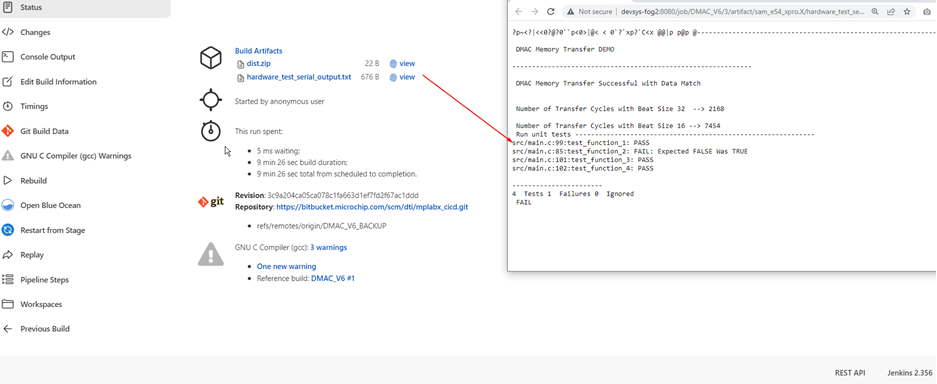Click the dist.zip file icon
The image size is (937, 384).
tap(240, 63)
